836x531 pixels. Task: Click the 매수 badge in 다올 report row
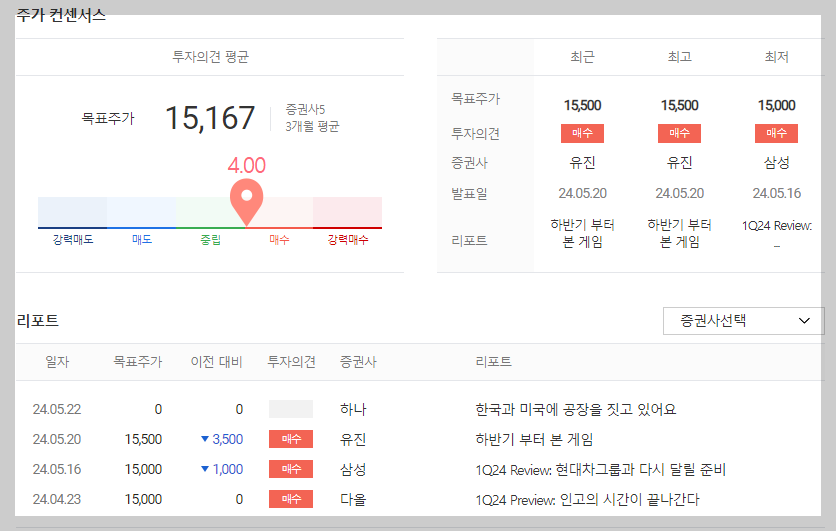pyautogui.click(x=291, y=498)
